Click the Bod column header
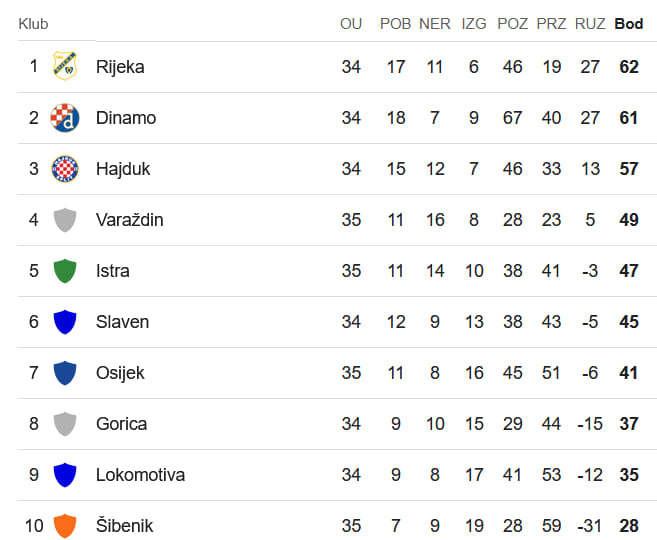 [629, 24]
